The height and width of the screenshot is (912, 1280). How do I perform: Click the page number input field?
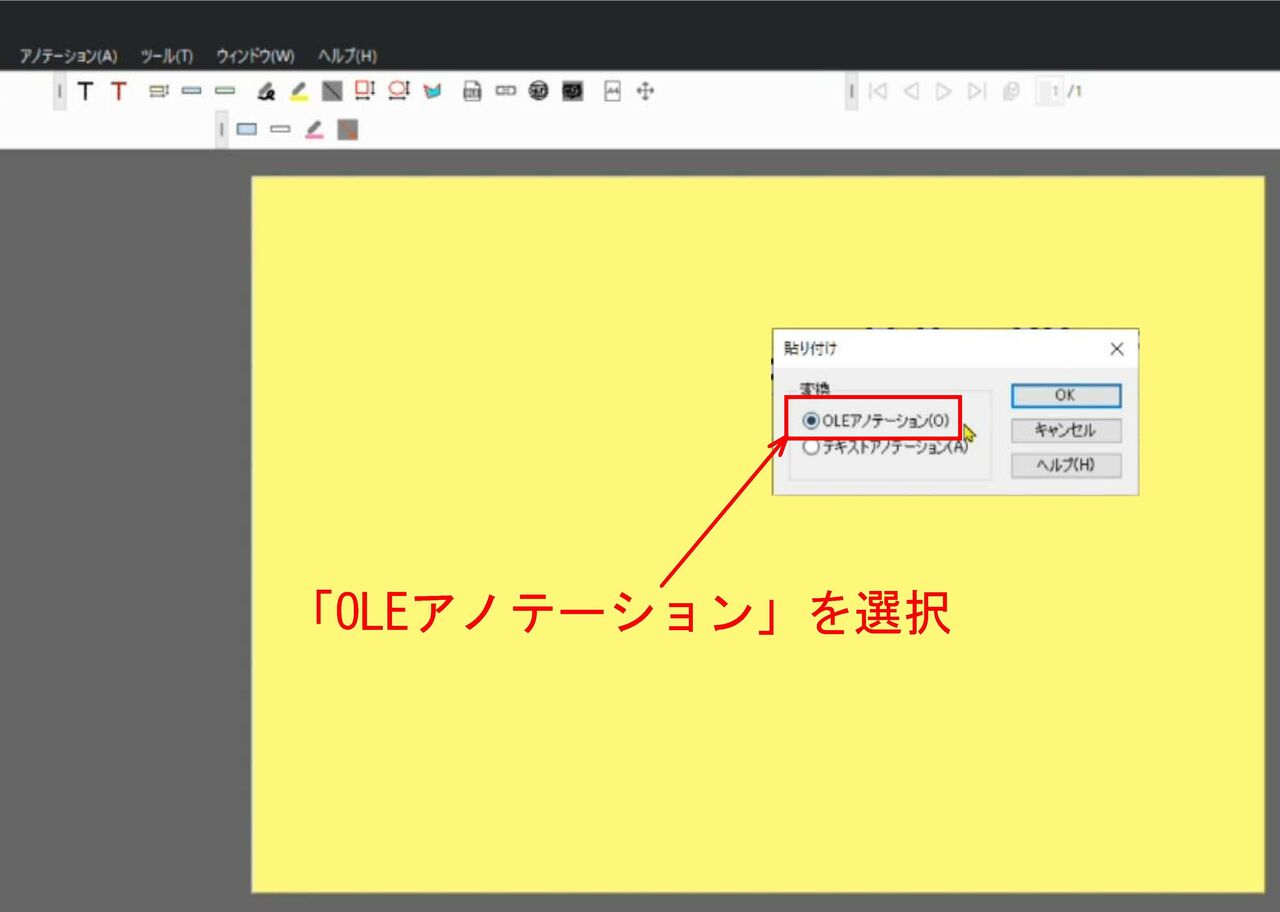pyautogui.click(x=1048, y=92)
